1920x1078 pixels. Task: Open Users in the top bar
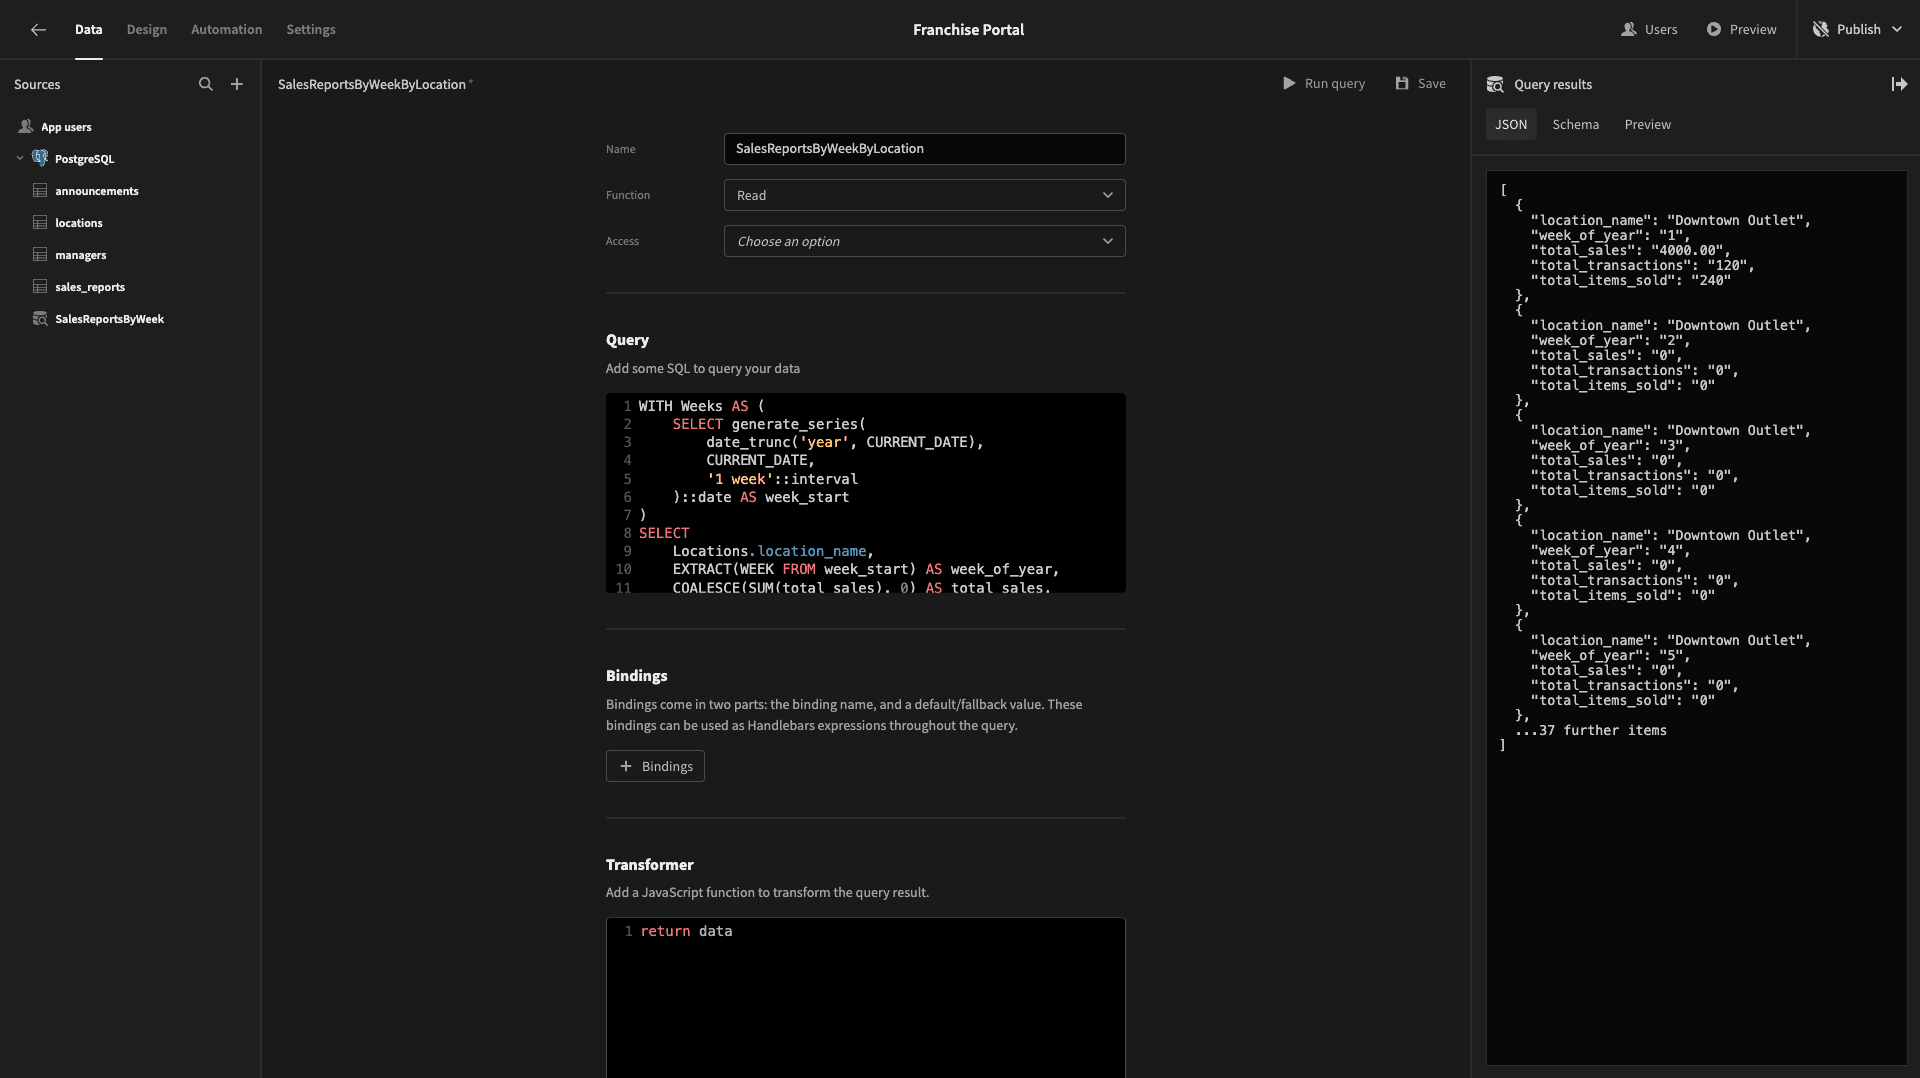(x=1649, y=29)
